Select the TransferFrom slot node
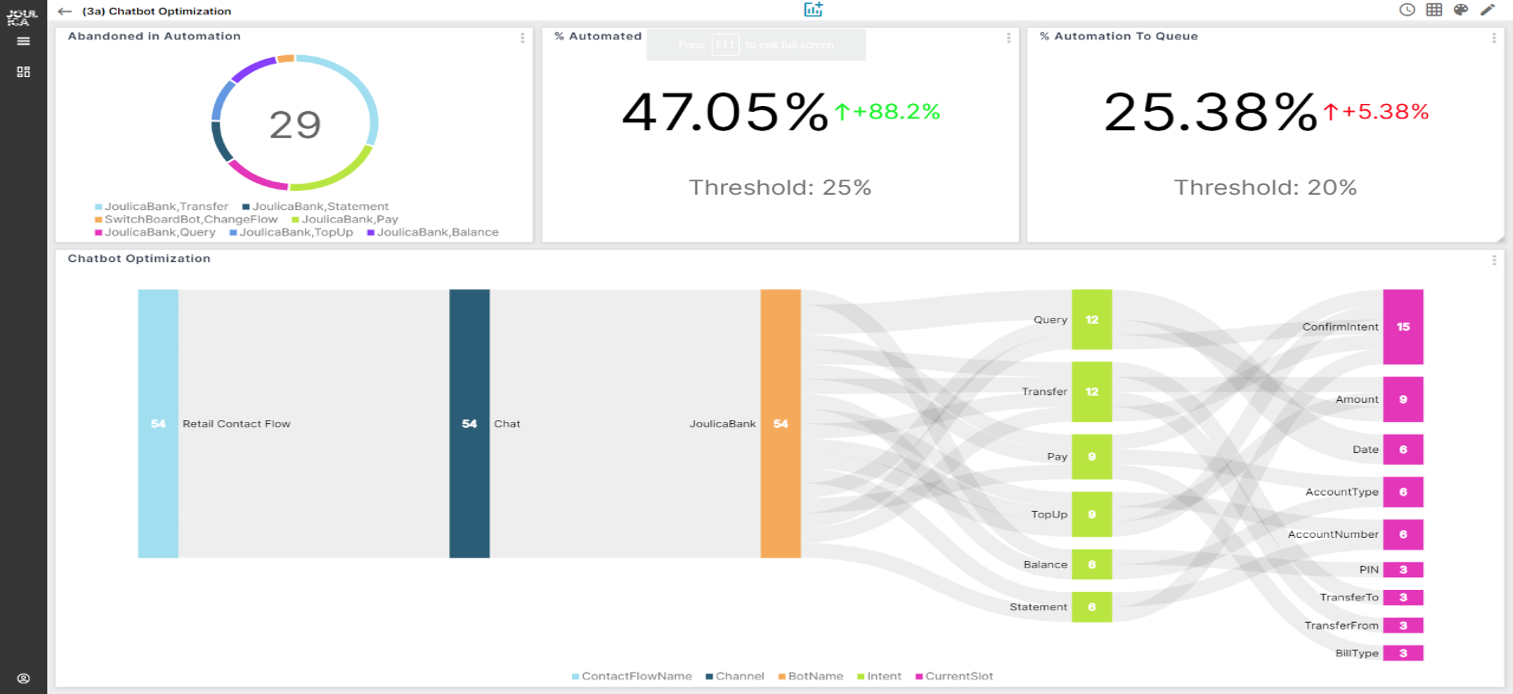The height and width of the screenshot is (694, 1513). [1402, 626]
